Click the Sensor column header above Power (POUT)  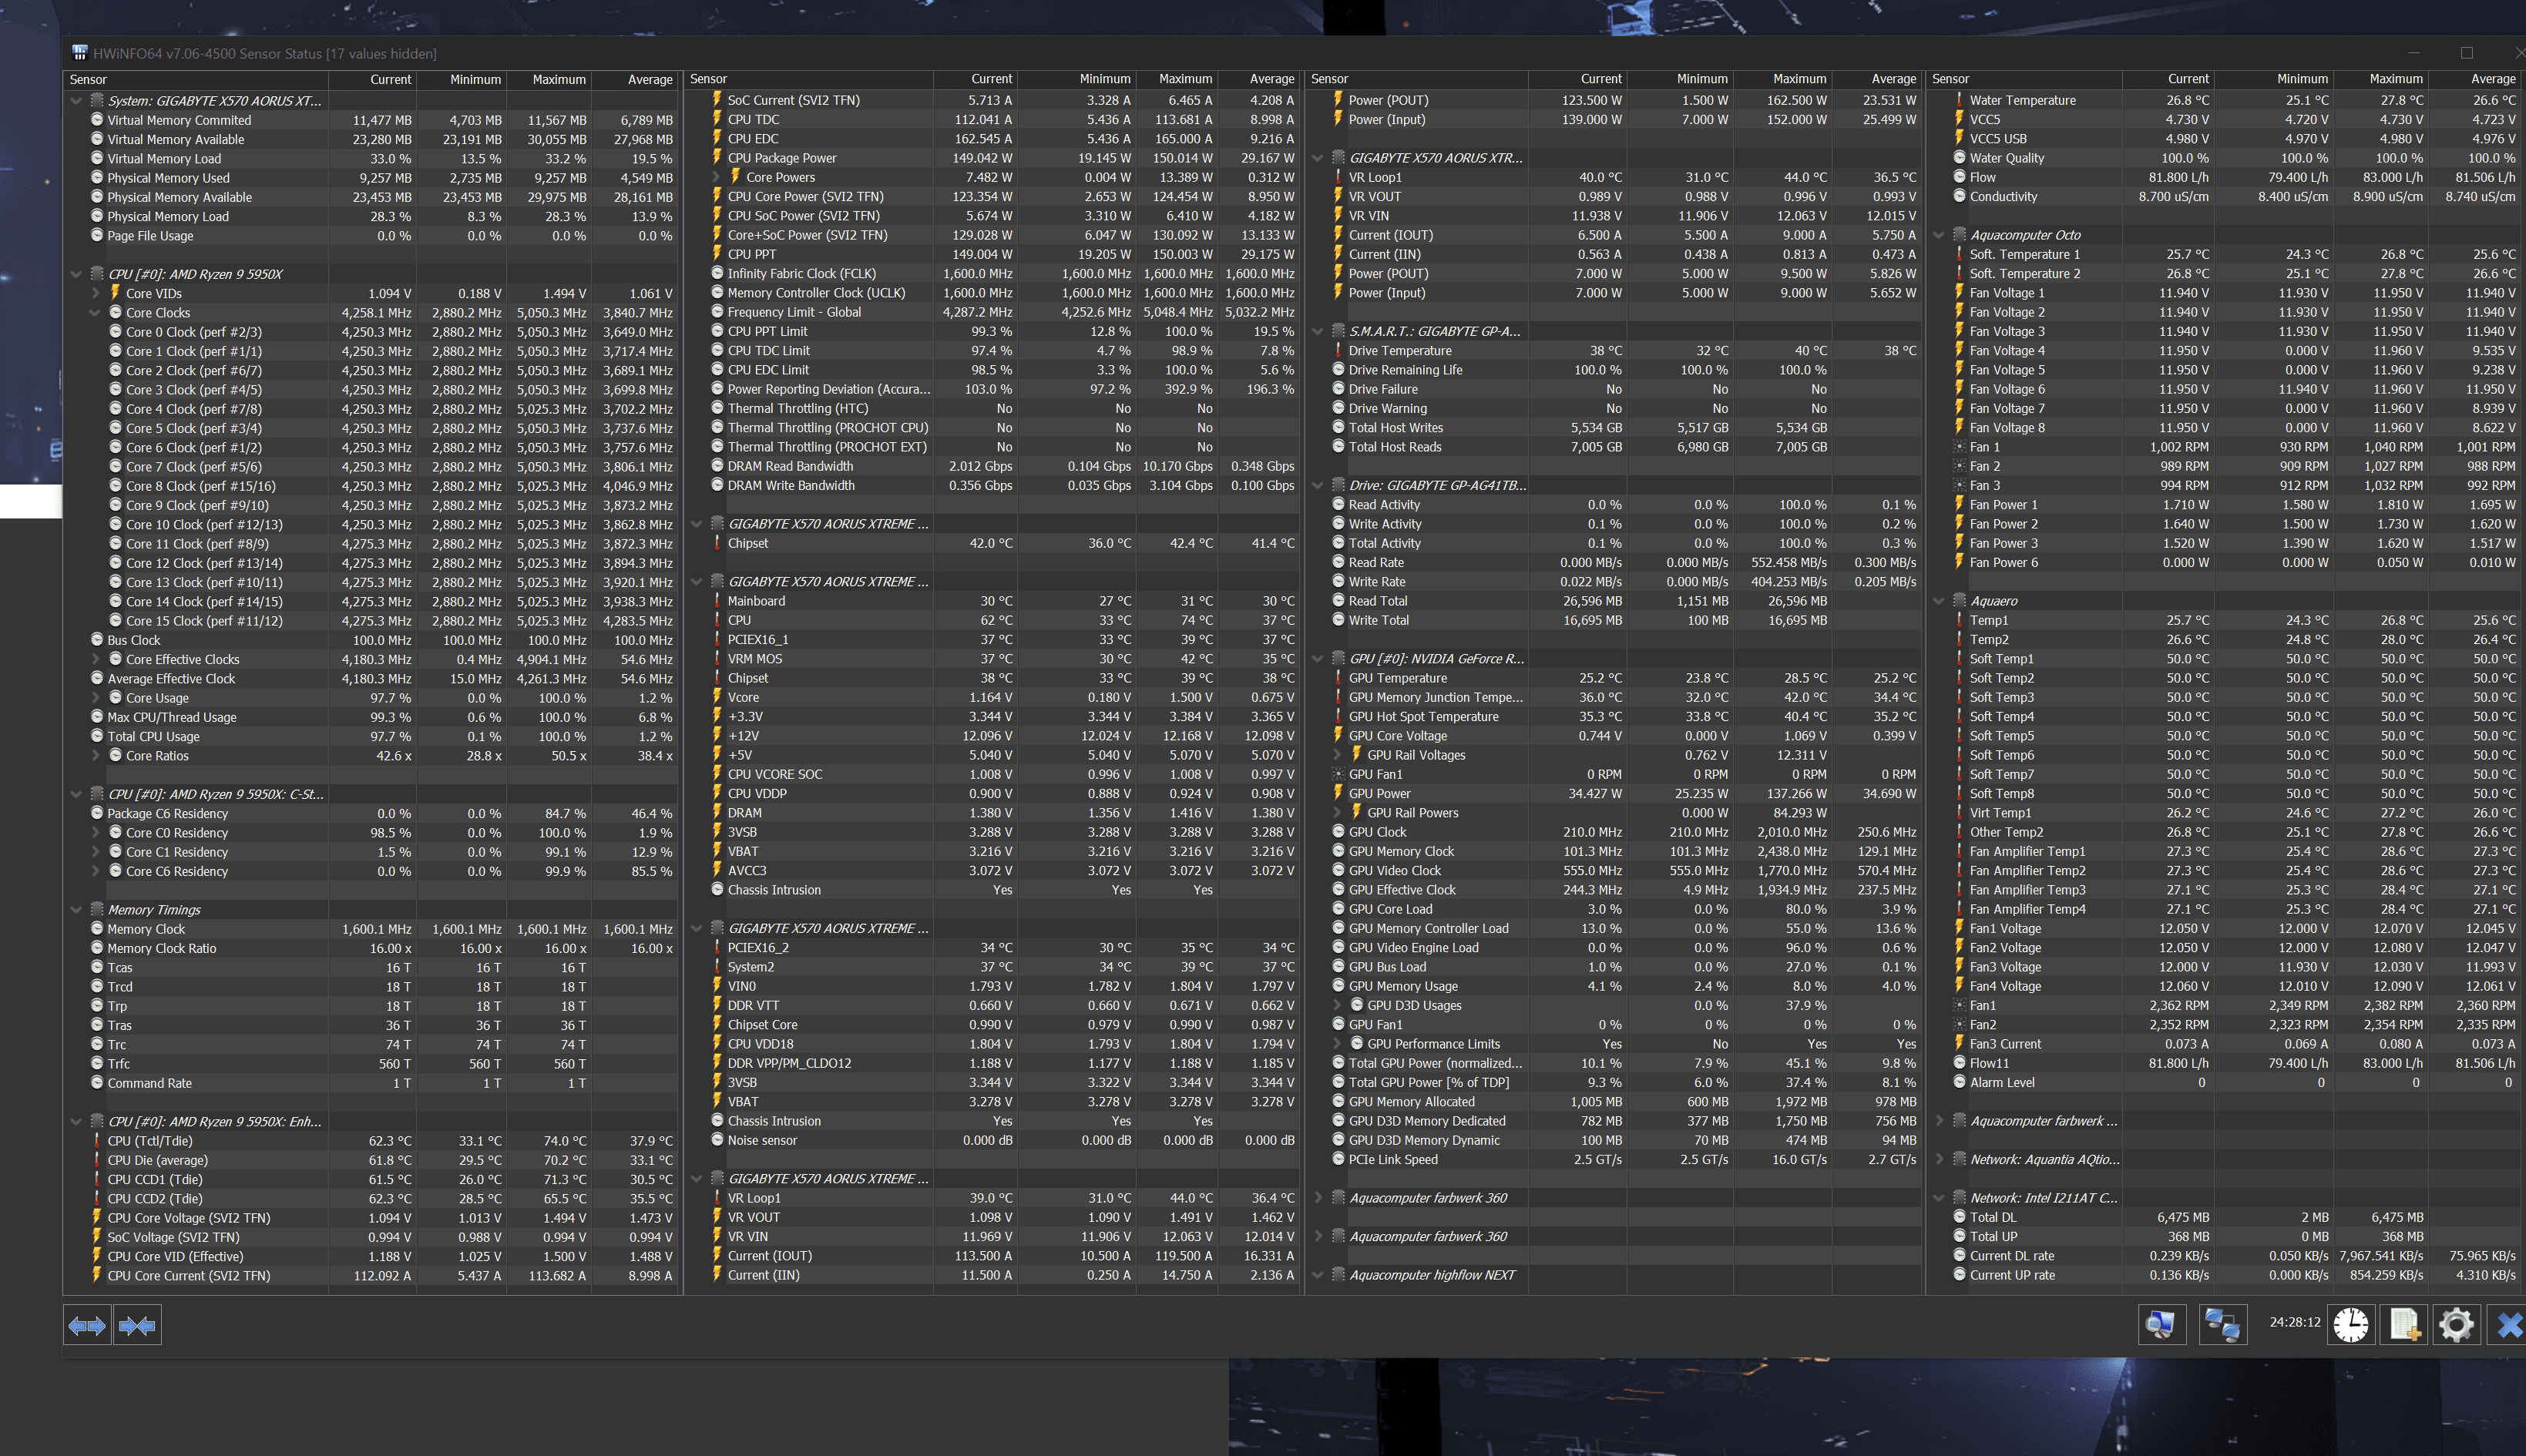pos(1416,79)
